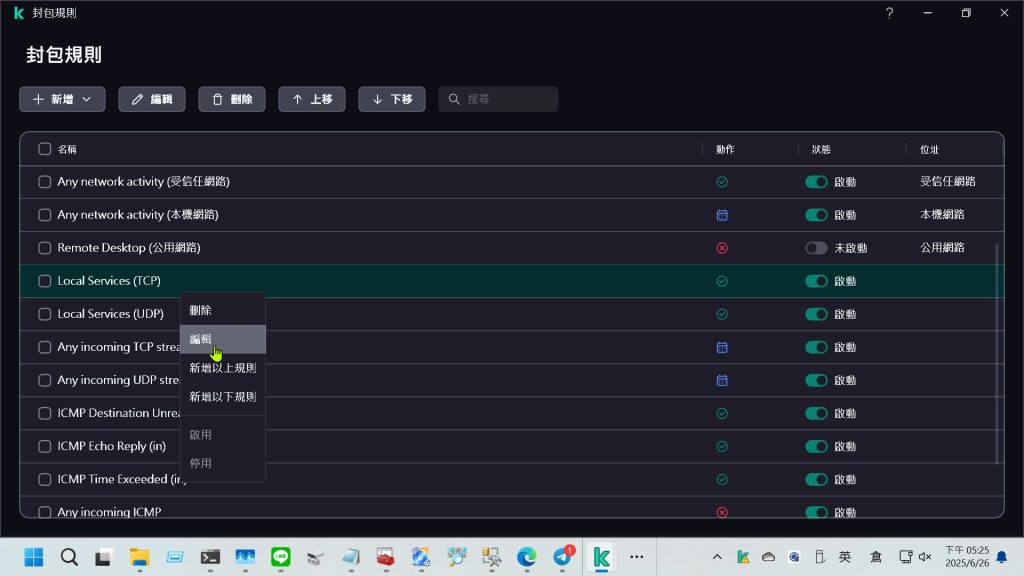Image resolution: width=1024 pixels, height=576 pixels.
Task: Open the help question mark icon
Action: tap(889, 13)
